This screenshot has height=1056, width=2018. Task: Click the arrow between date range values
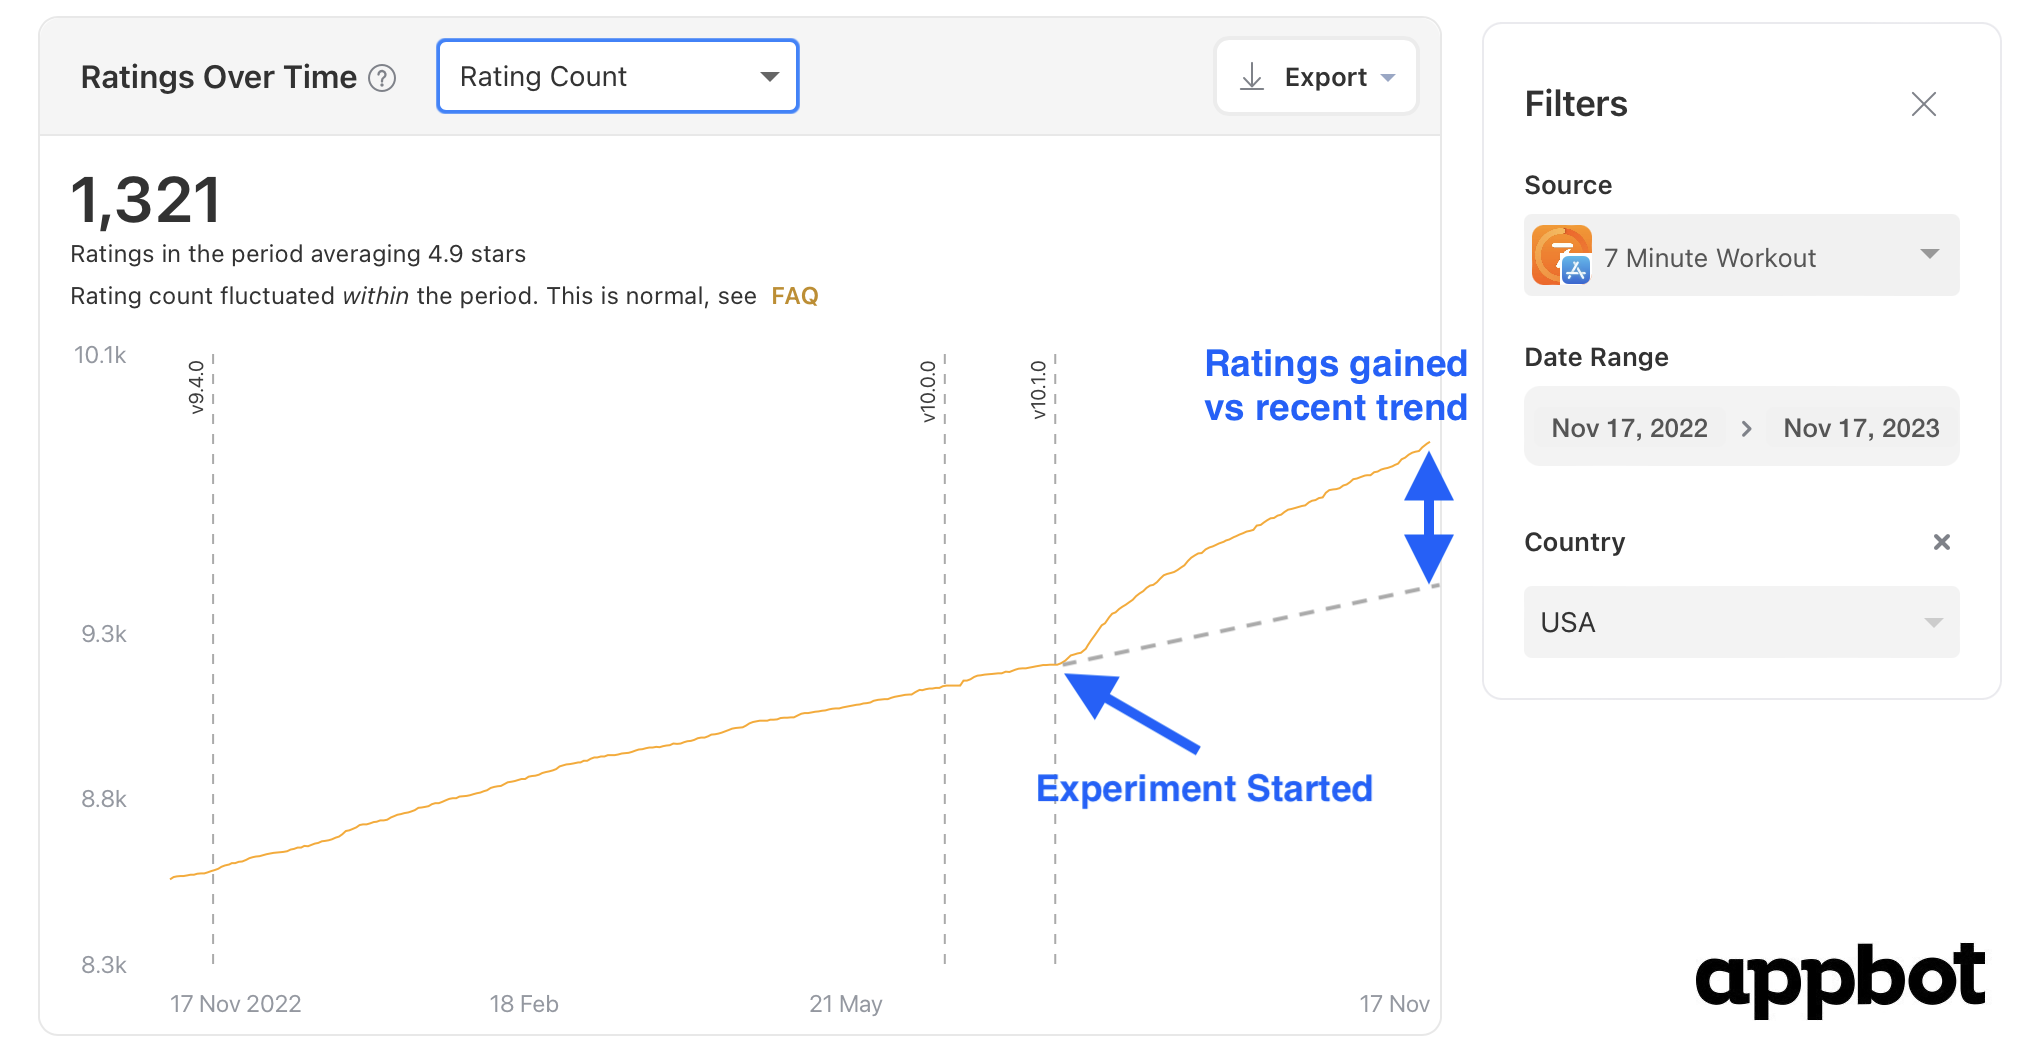(x=1746, y=428)
